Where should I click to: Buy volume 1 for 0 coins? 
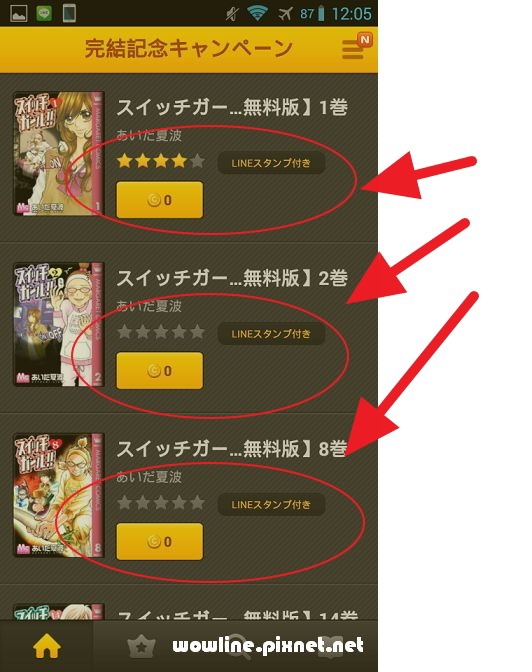(159, 200)
